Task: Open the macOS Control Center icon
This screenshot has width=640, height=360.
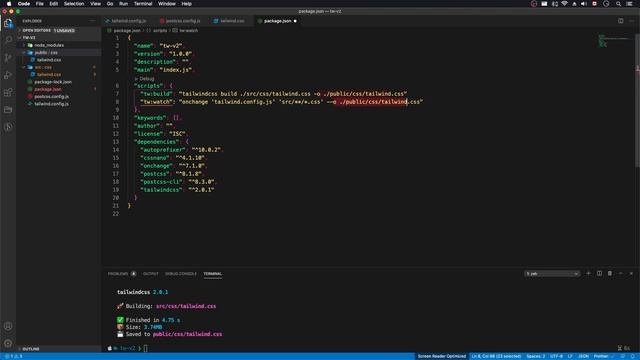Action: coord(629,4)
